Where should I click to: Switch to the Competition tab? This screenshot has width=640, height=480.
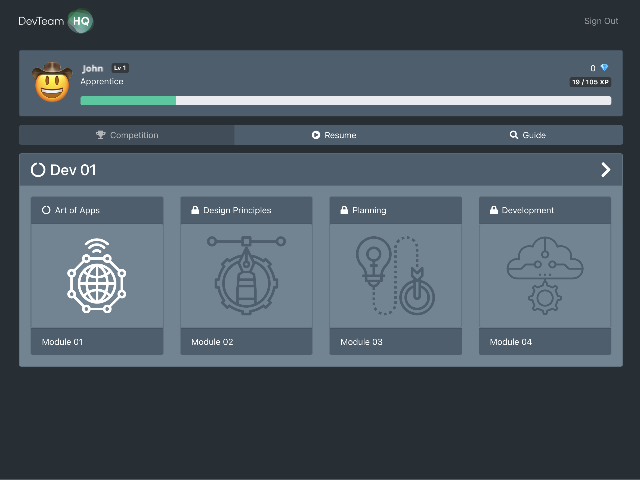tap(127, 135)
